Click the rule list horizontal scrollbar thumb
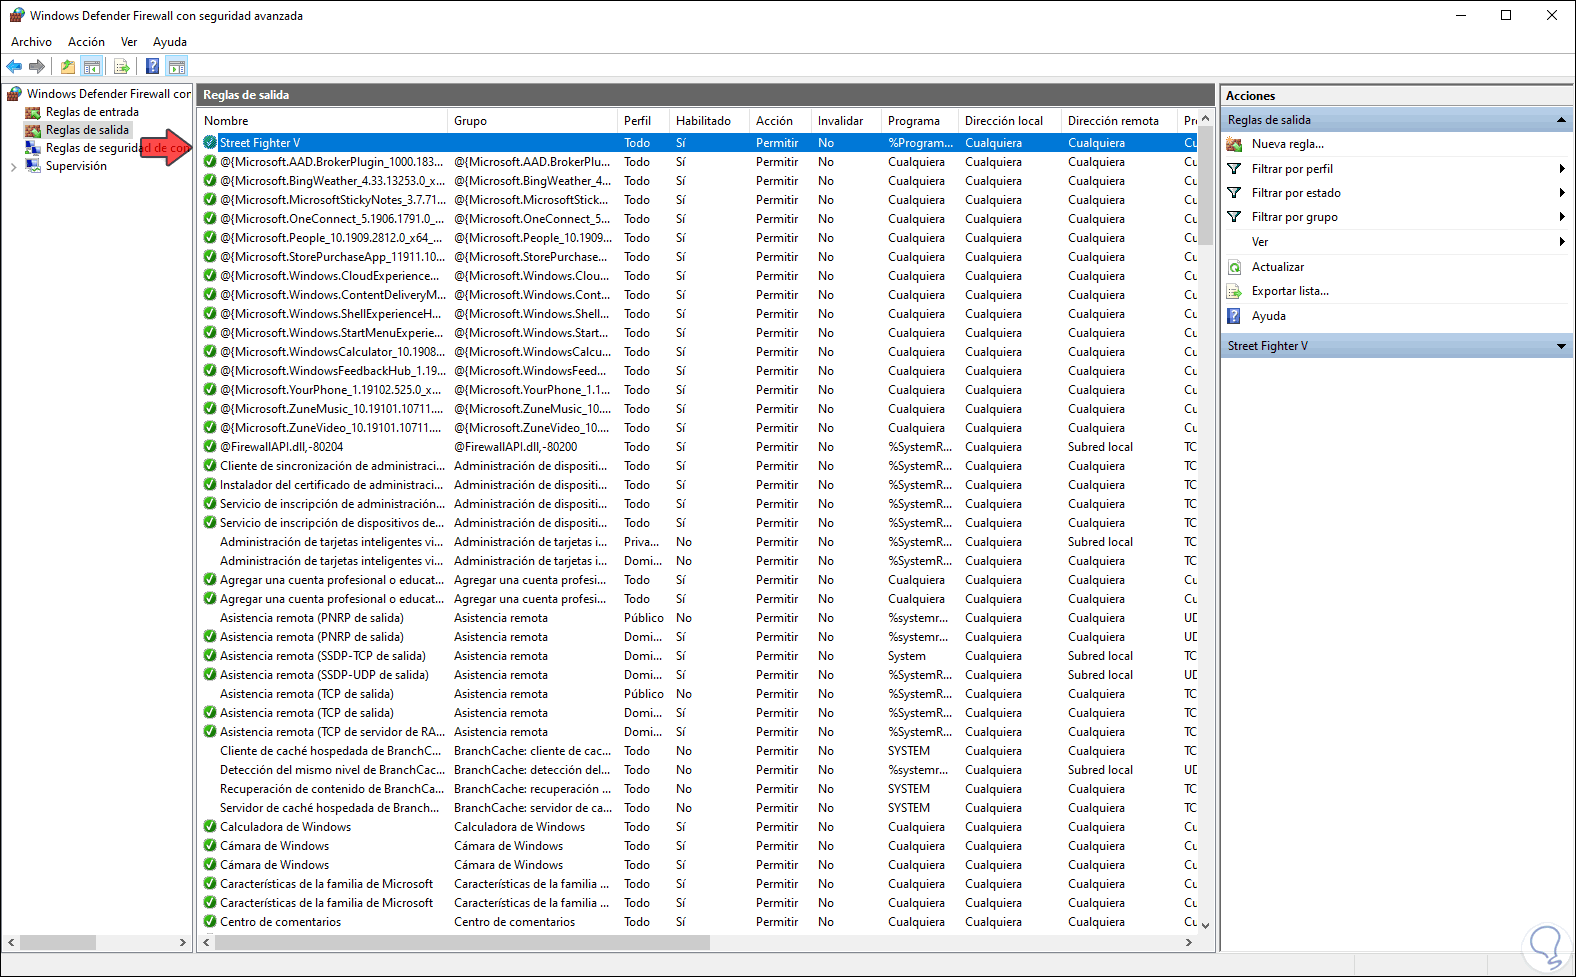 click(460, 942)
